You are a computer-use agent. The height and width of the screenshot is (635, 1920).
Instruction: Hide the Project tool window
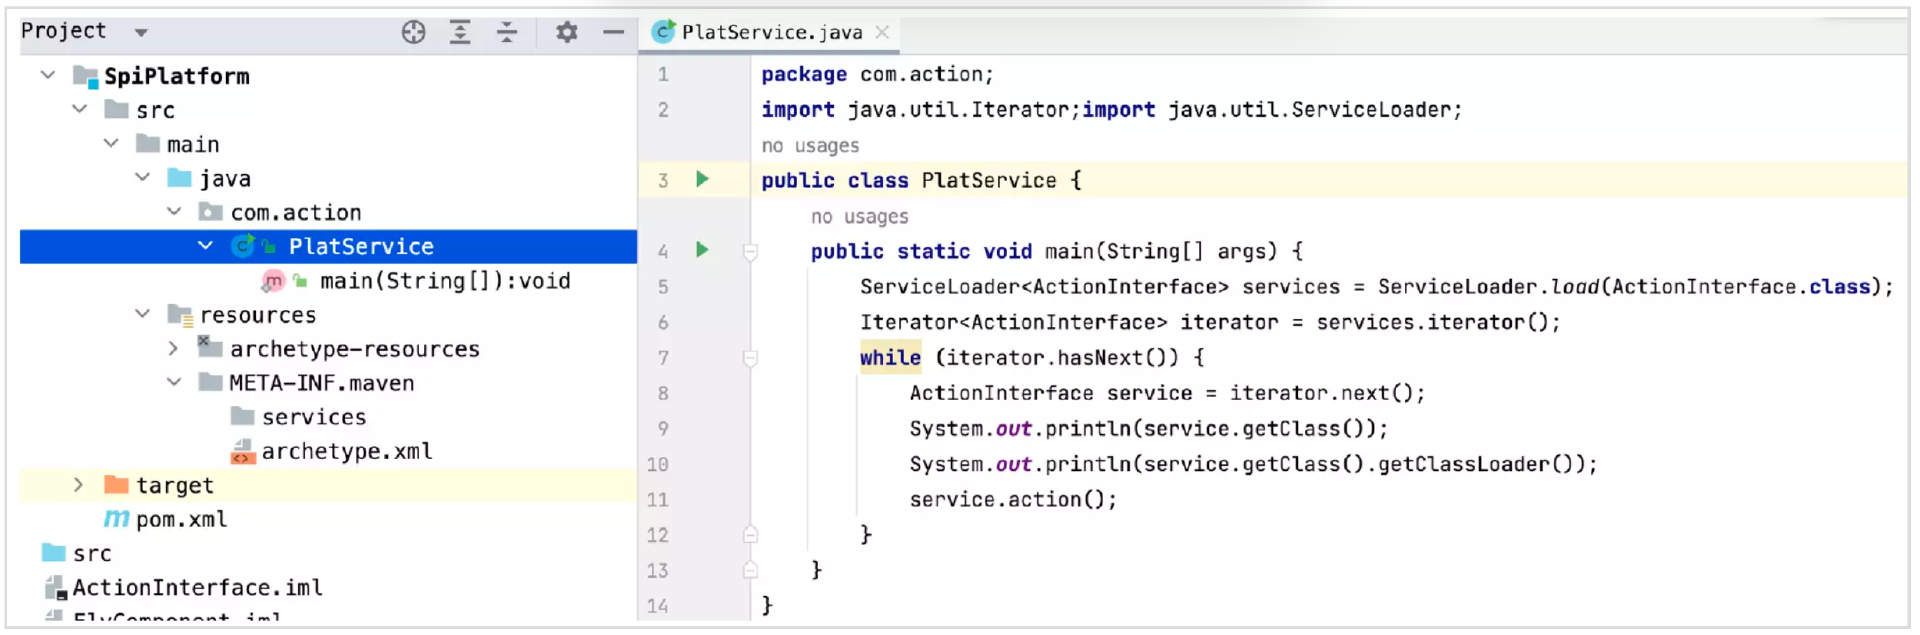pos(613,32)
